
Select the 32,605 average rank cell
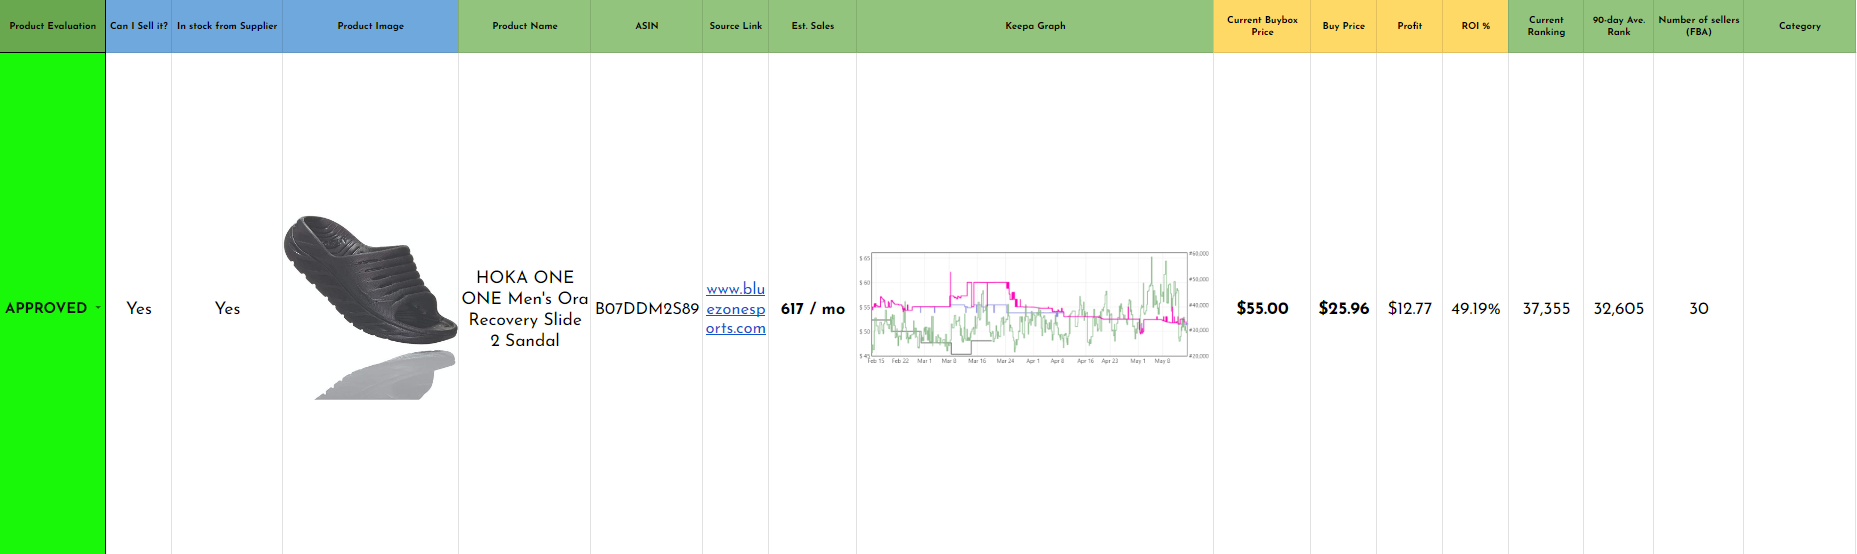click(x=1619, y=304)
